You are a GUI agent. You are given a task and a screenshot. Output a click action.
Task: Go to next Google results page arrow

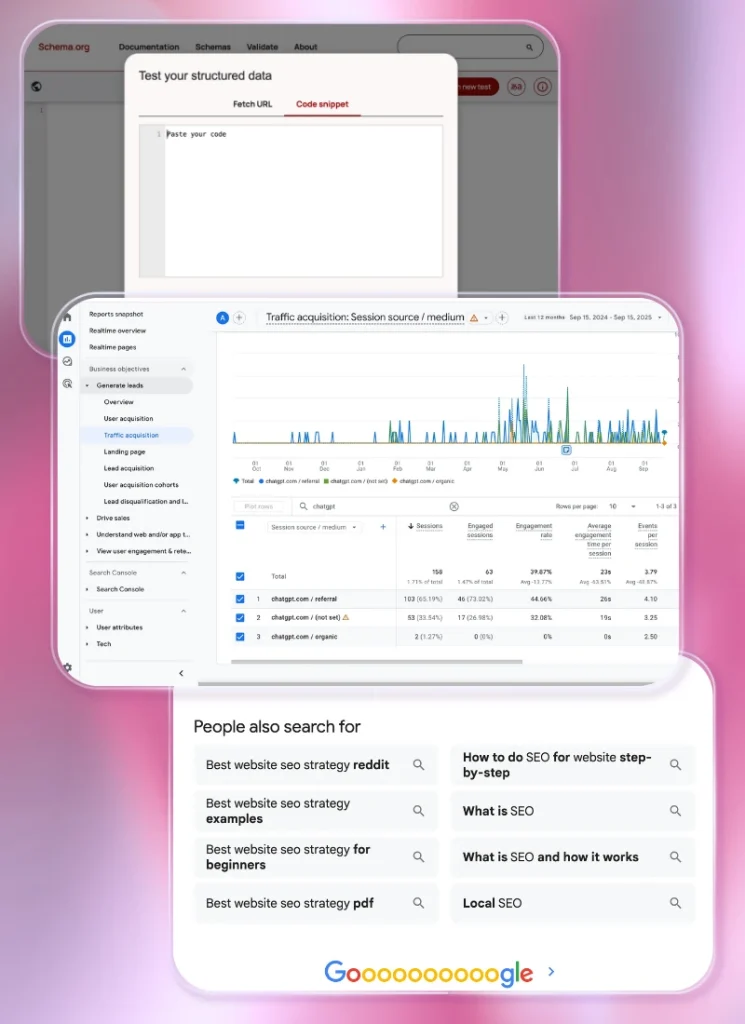pos(551,972)
